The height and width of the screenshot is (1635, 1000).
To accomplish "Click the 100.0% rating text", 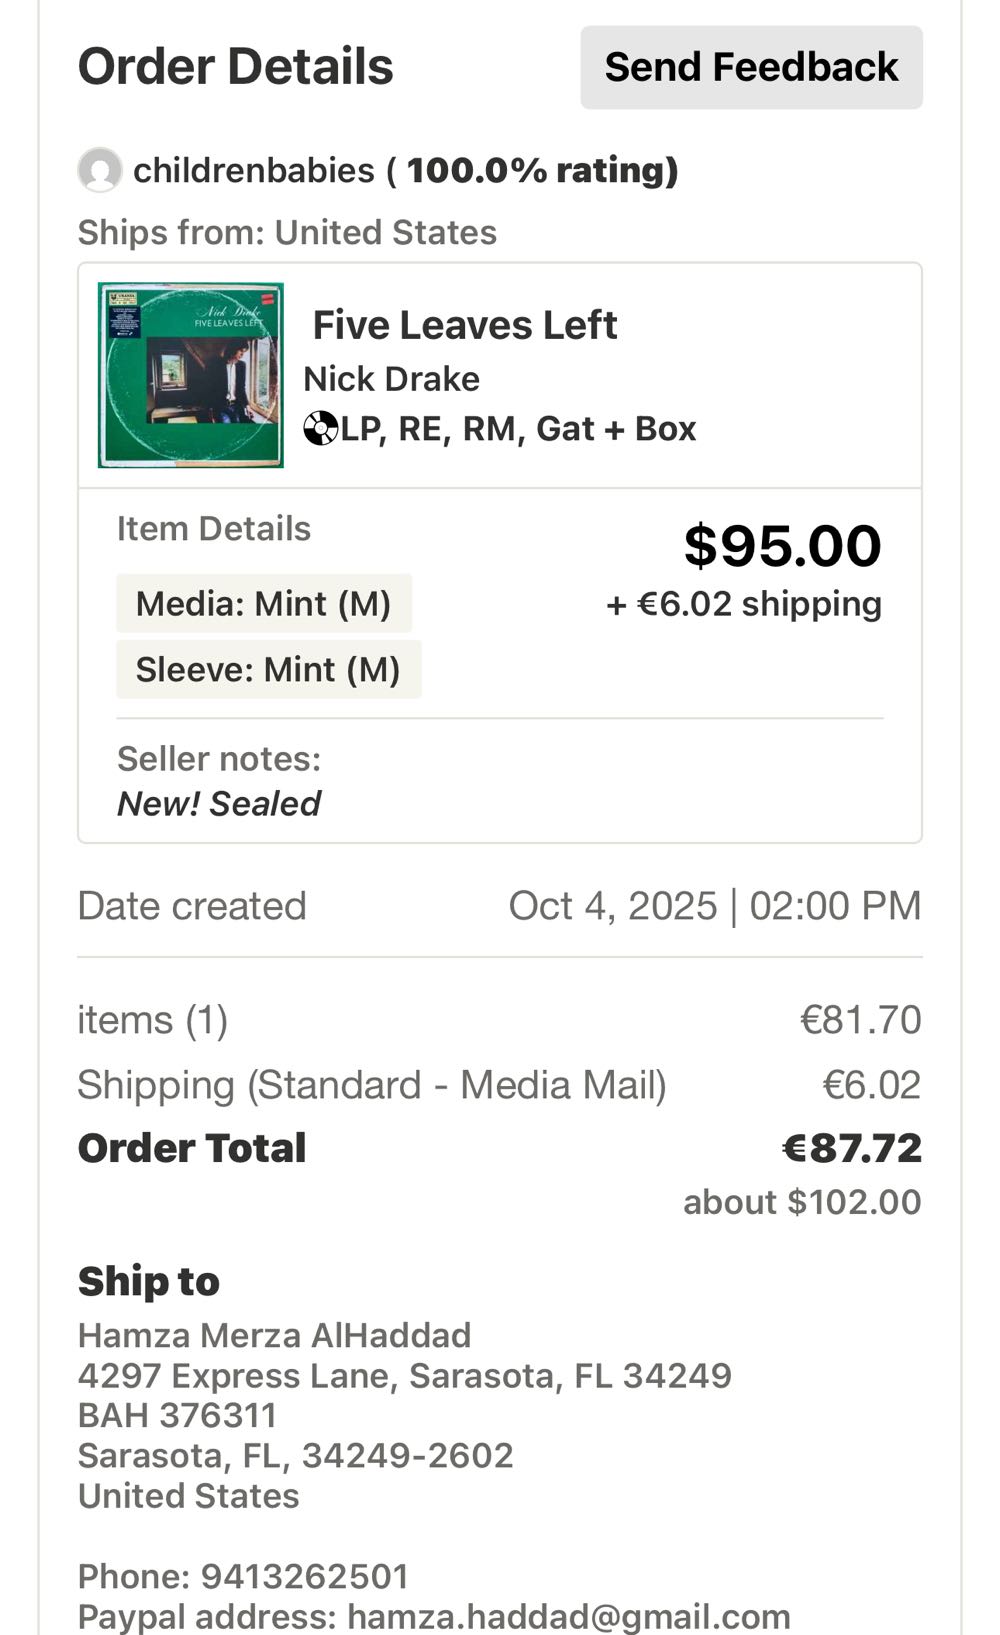I will (x=538, y=169).
